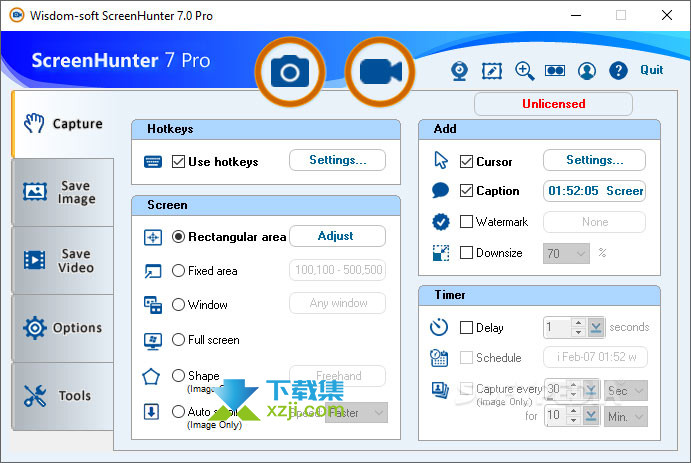Click the pentagon shape icon
Viewport: 691px width, 463px height.
(x=151, y=376)
